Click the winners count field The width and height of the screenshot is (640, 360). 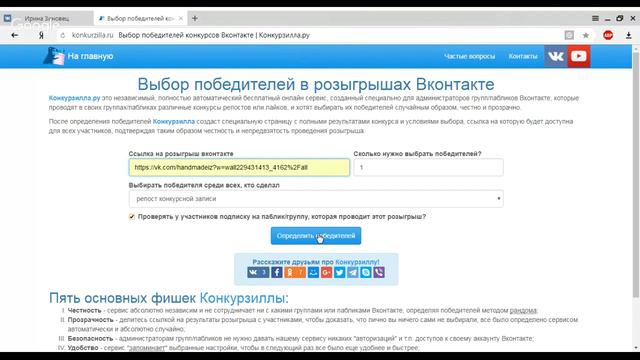tap(428, 167)
